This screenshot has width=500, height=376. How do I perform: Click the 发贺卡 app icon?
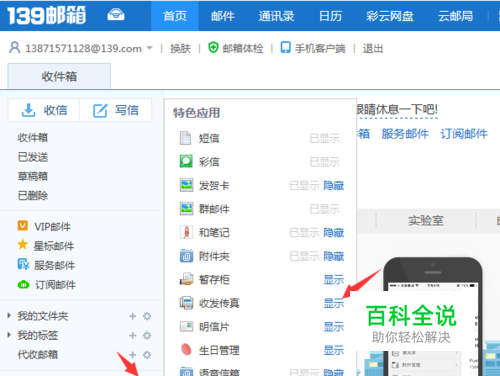coord(186,185)
